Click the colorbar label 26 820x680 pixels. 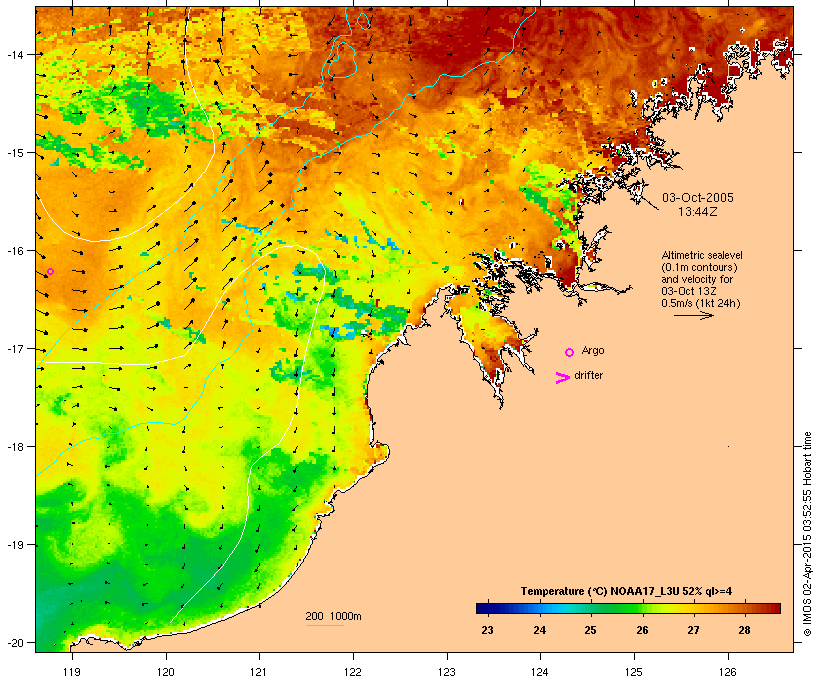point(642,630)
